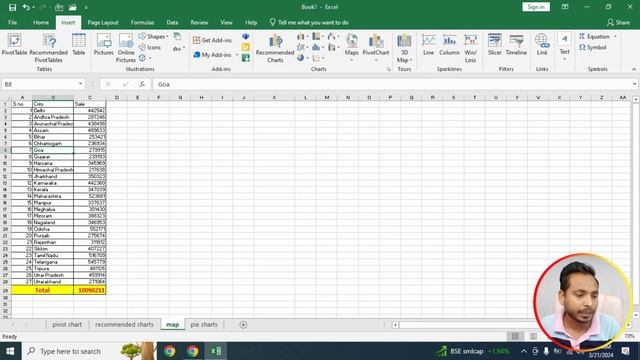Insert a Slicer filter
The height and width of the screenshot is (360, 640).
pos(495,45)
